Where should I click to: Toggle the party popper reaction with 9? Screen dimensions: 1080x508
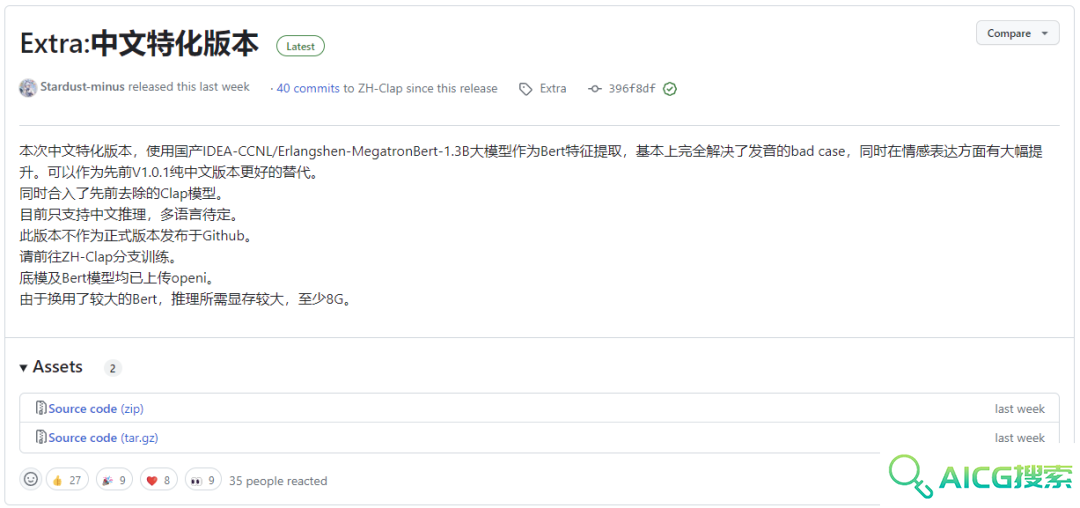coord(114,480)
